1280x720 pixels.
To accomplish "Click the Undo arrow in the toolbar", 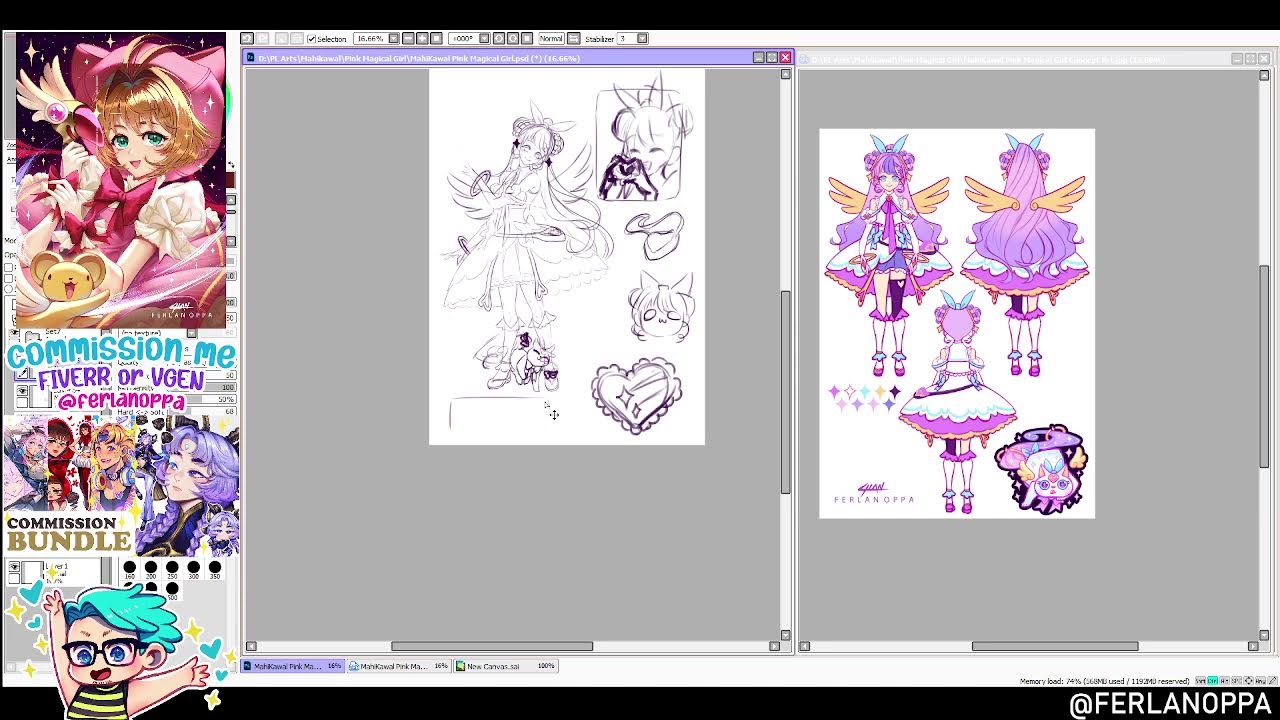I will click(248, 39).
